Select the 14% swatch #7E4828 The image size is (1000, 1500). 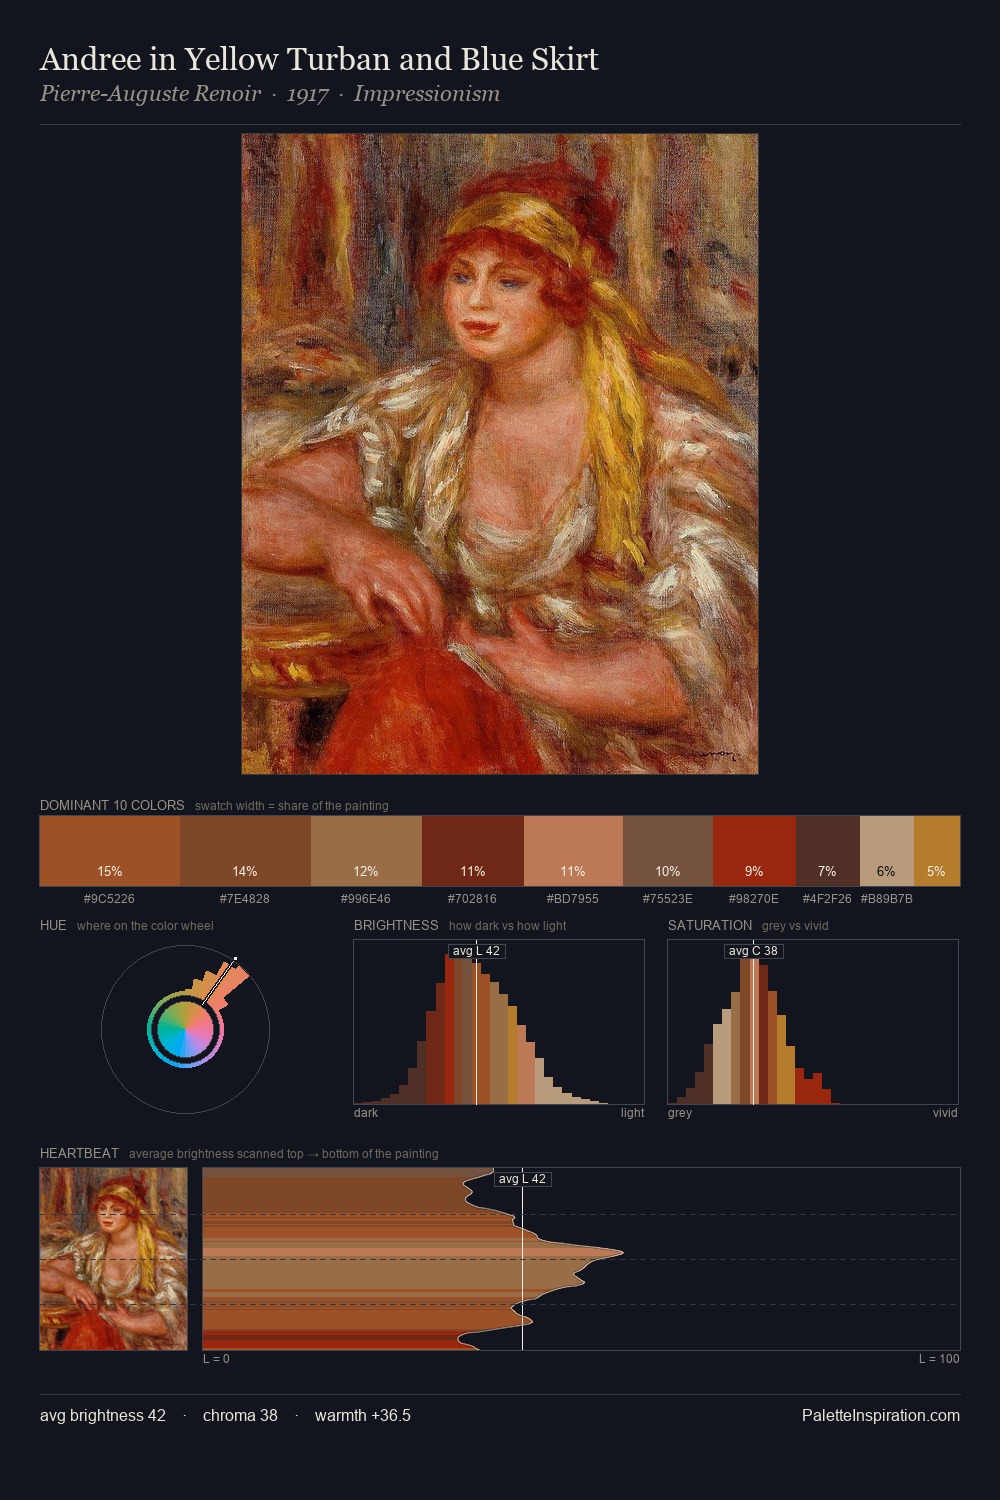coord(245,851)
